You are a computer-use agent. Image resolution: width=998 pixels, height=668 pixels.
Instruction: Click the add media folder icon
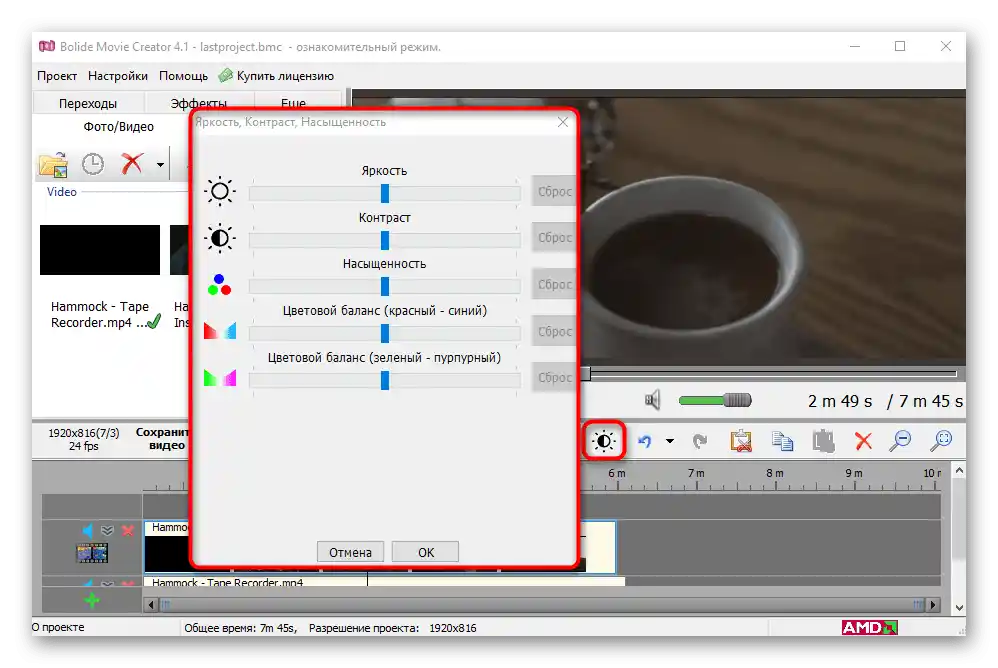(x=53, y=165)
